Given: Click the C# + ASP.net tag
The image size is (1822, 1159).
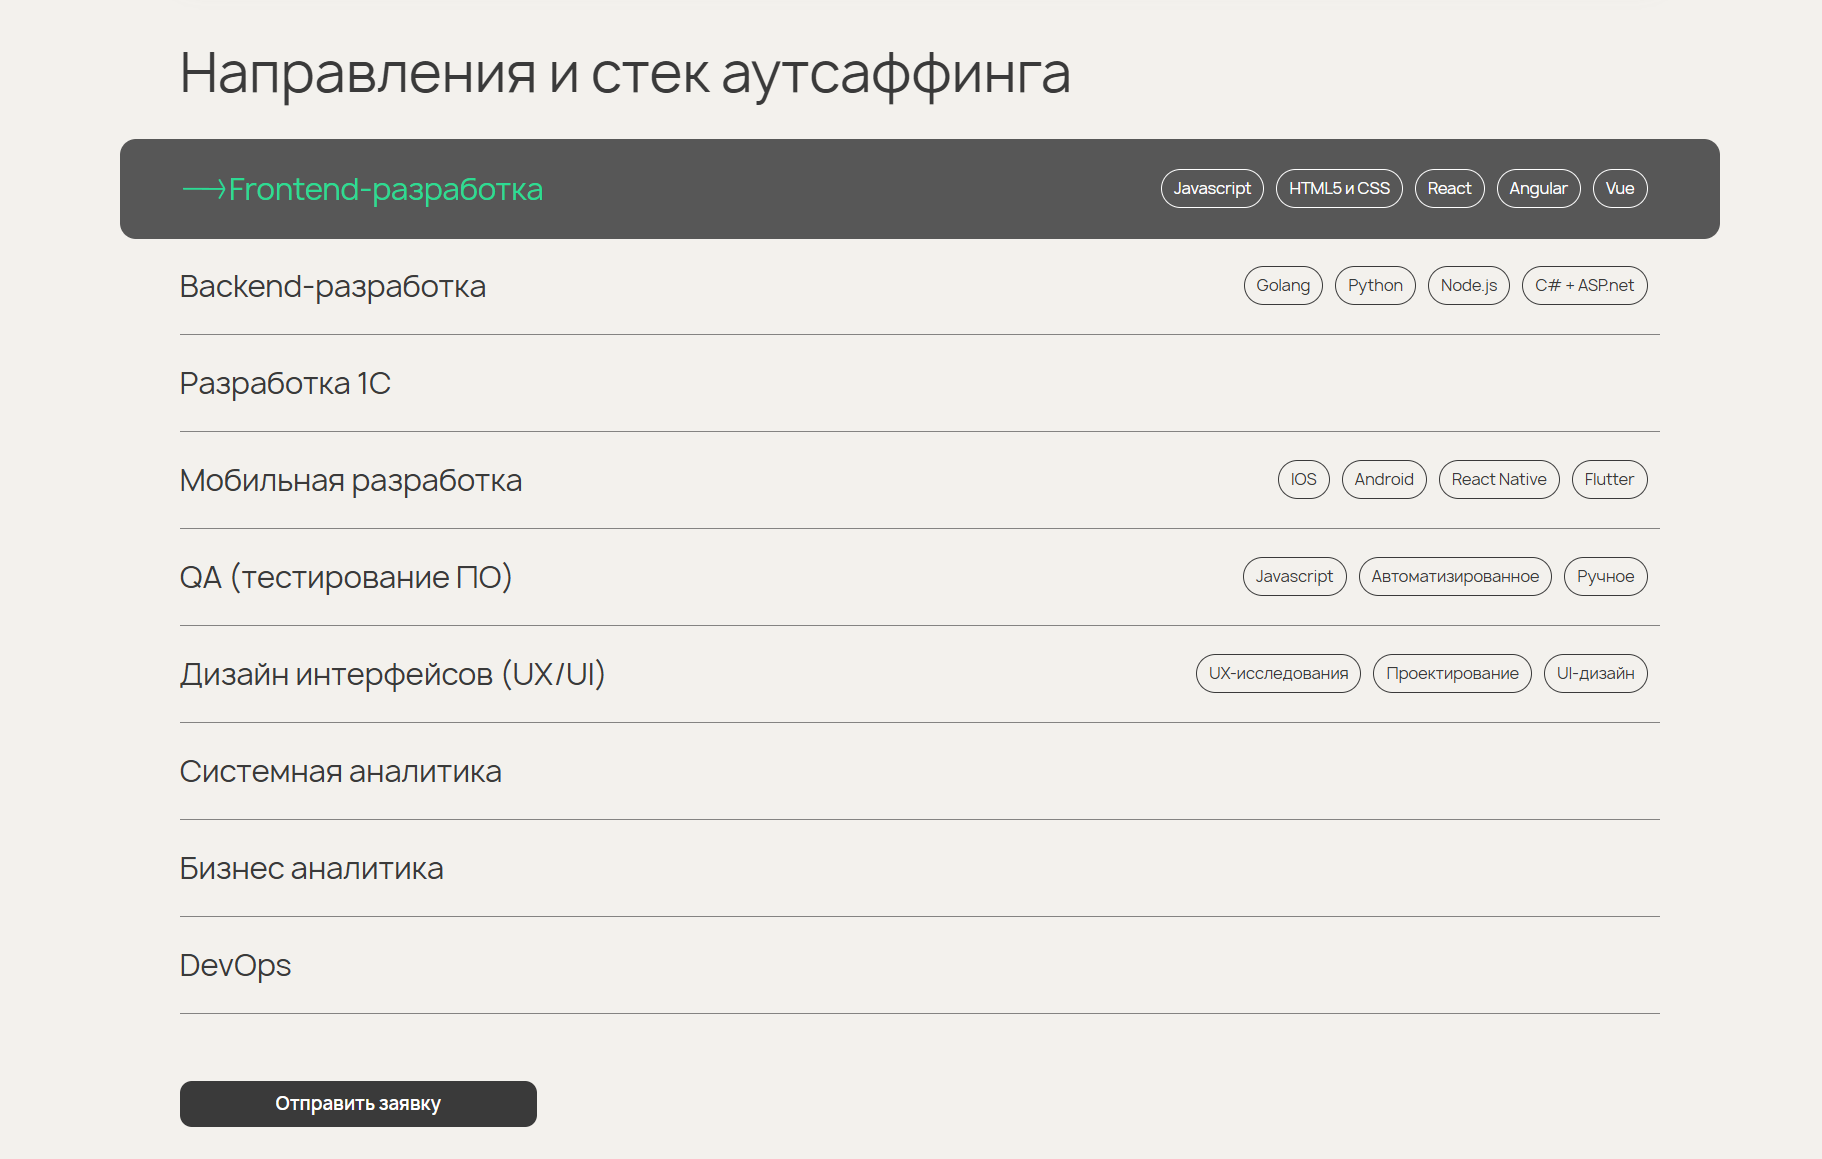Looking at the screenshot, I should 1584,285.
